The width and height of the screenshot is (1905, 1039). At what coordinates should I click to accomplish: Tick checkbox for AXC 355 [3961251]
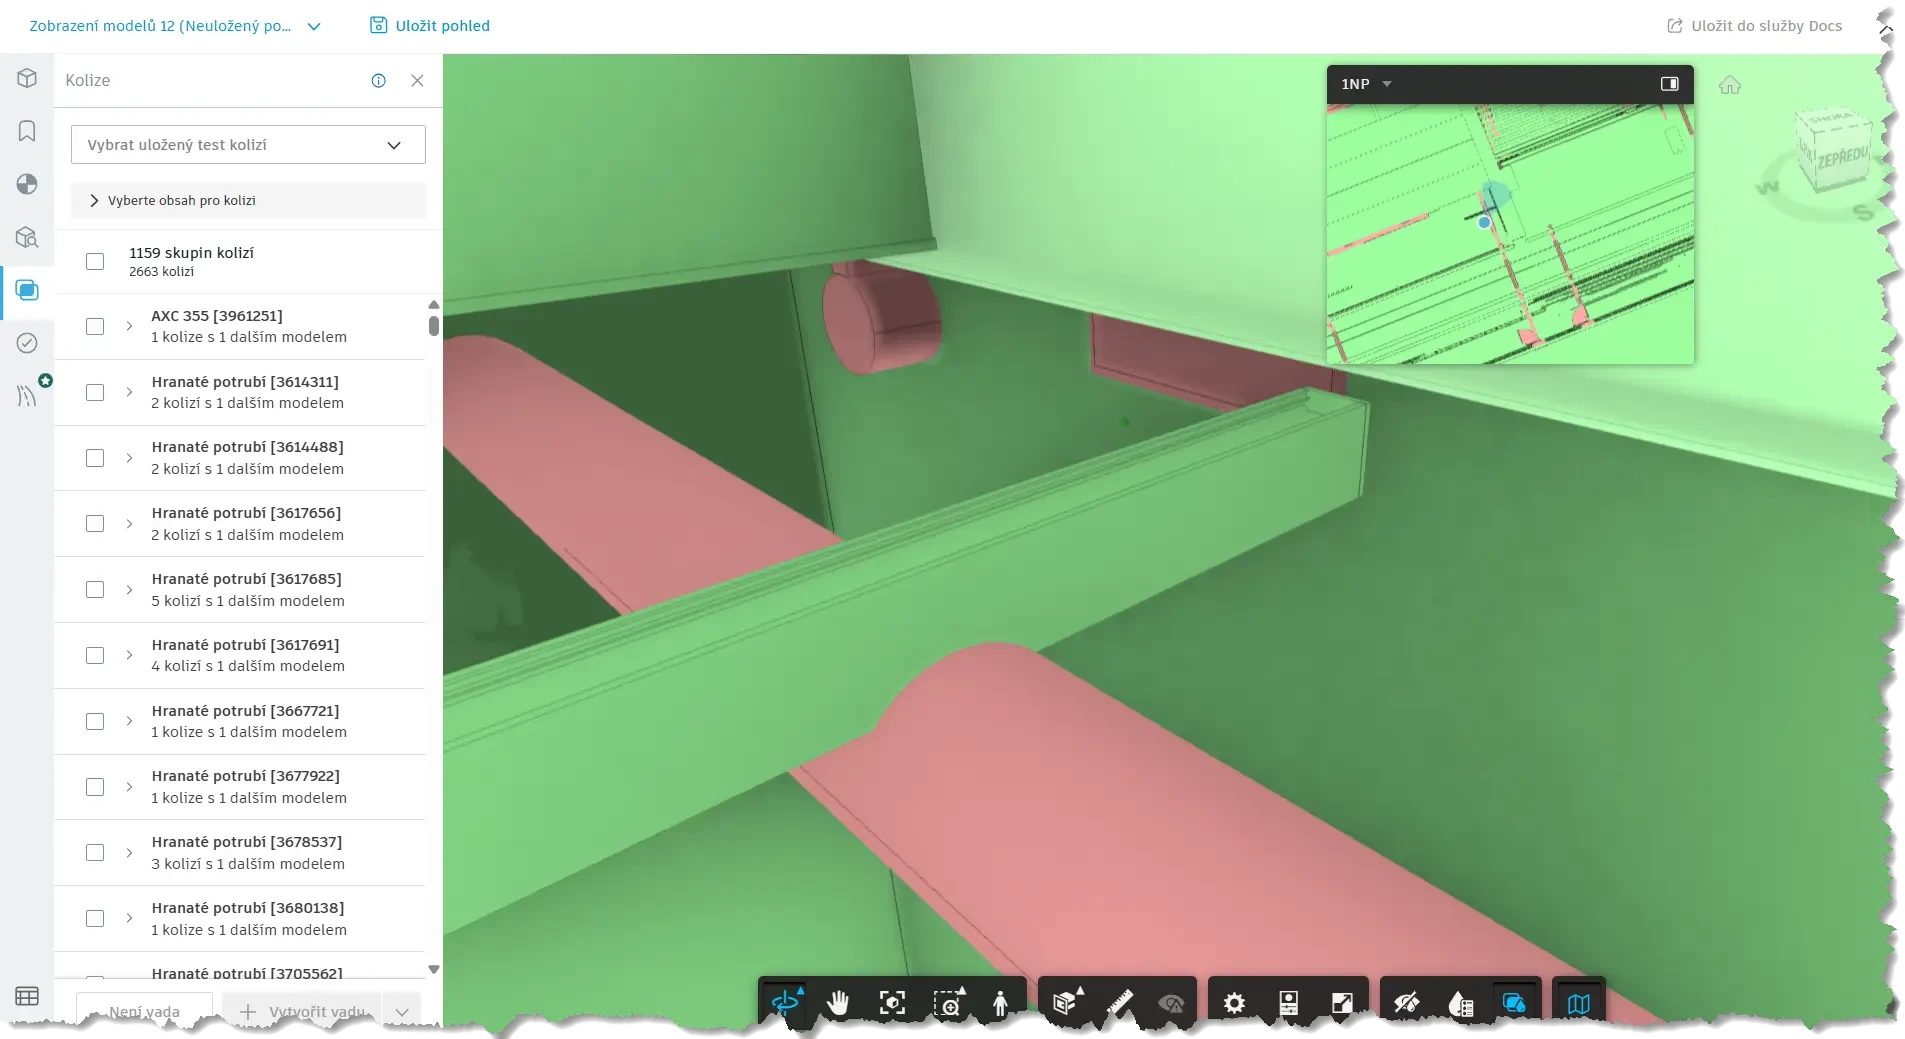pos(95,327)
